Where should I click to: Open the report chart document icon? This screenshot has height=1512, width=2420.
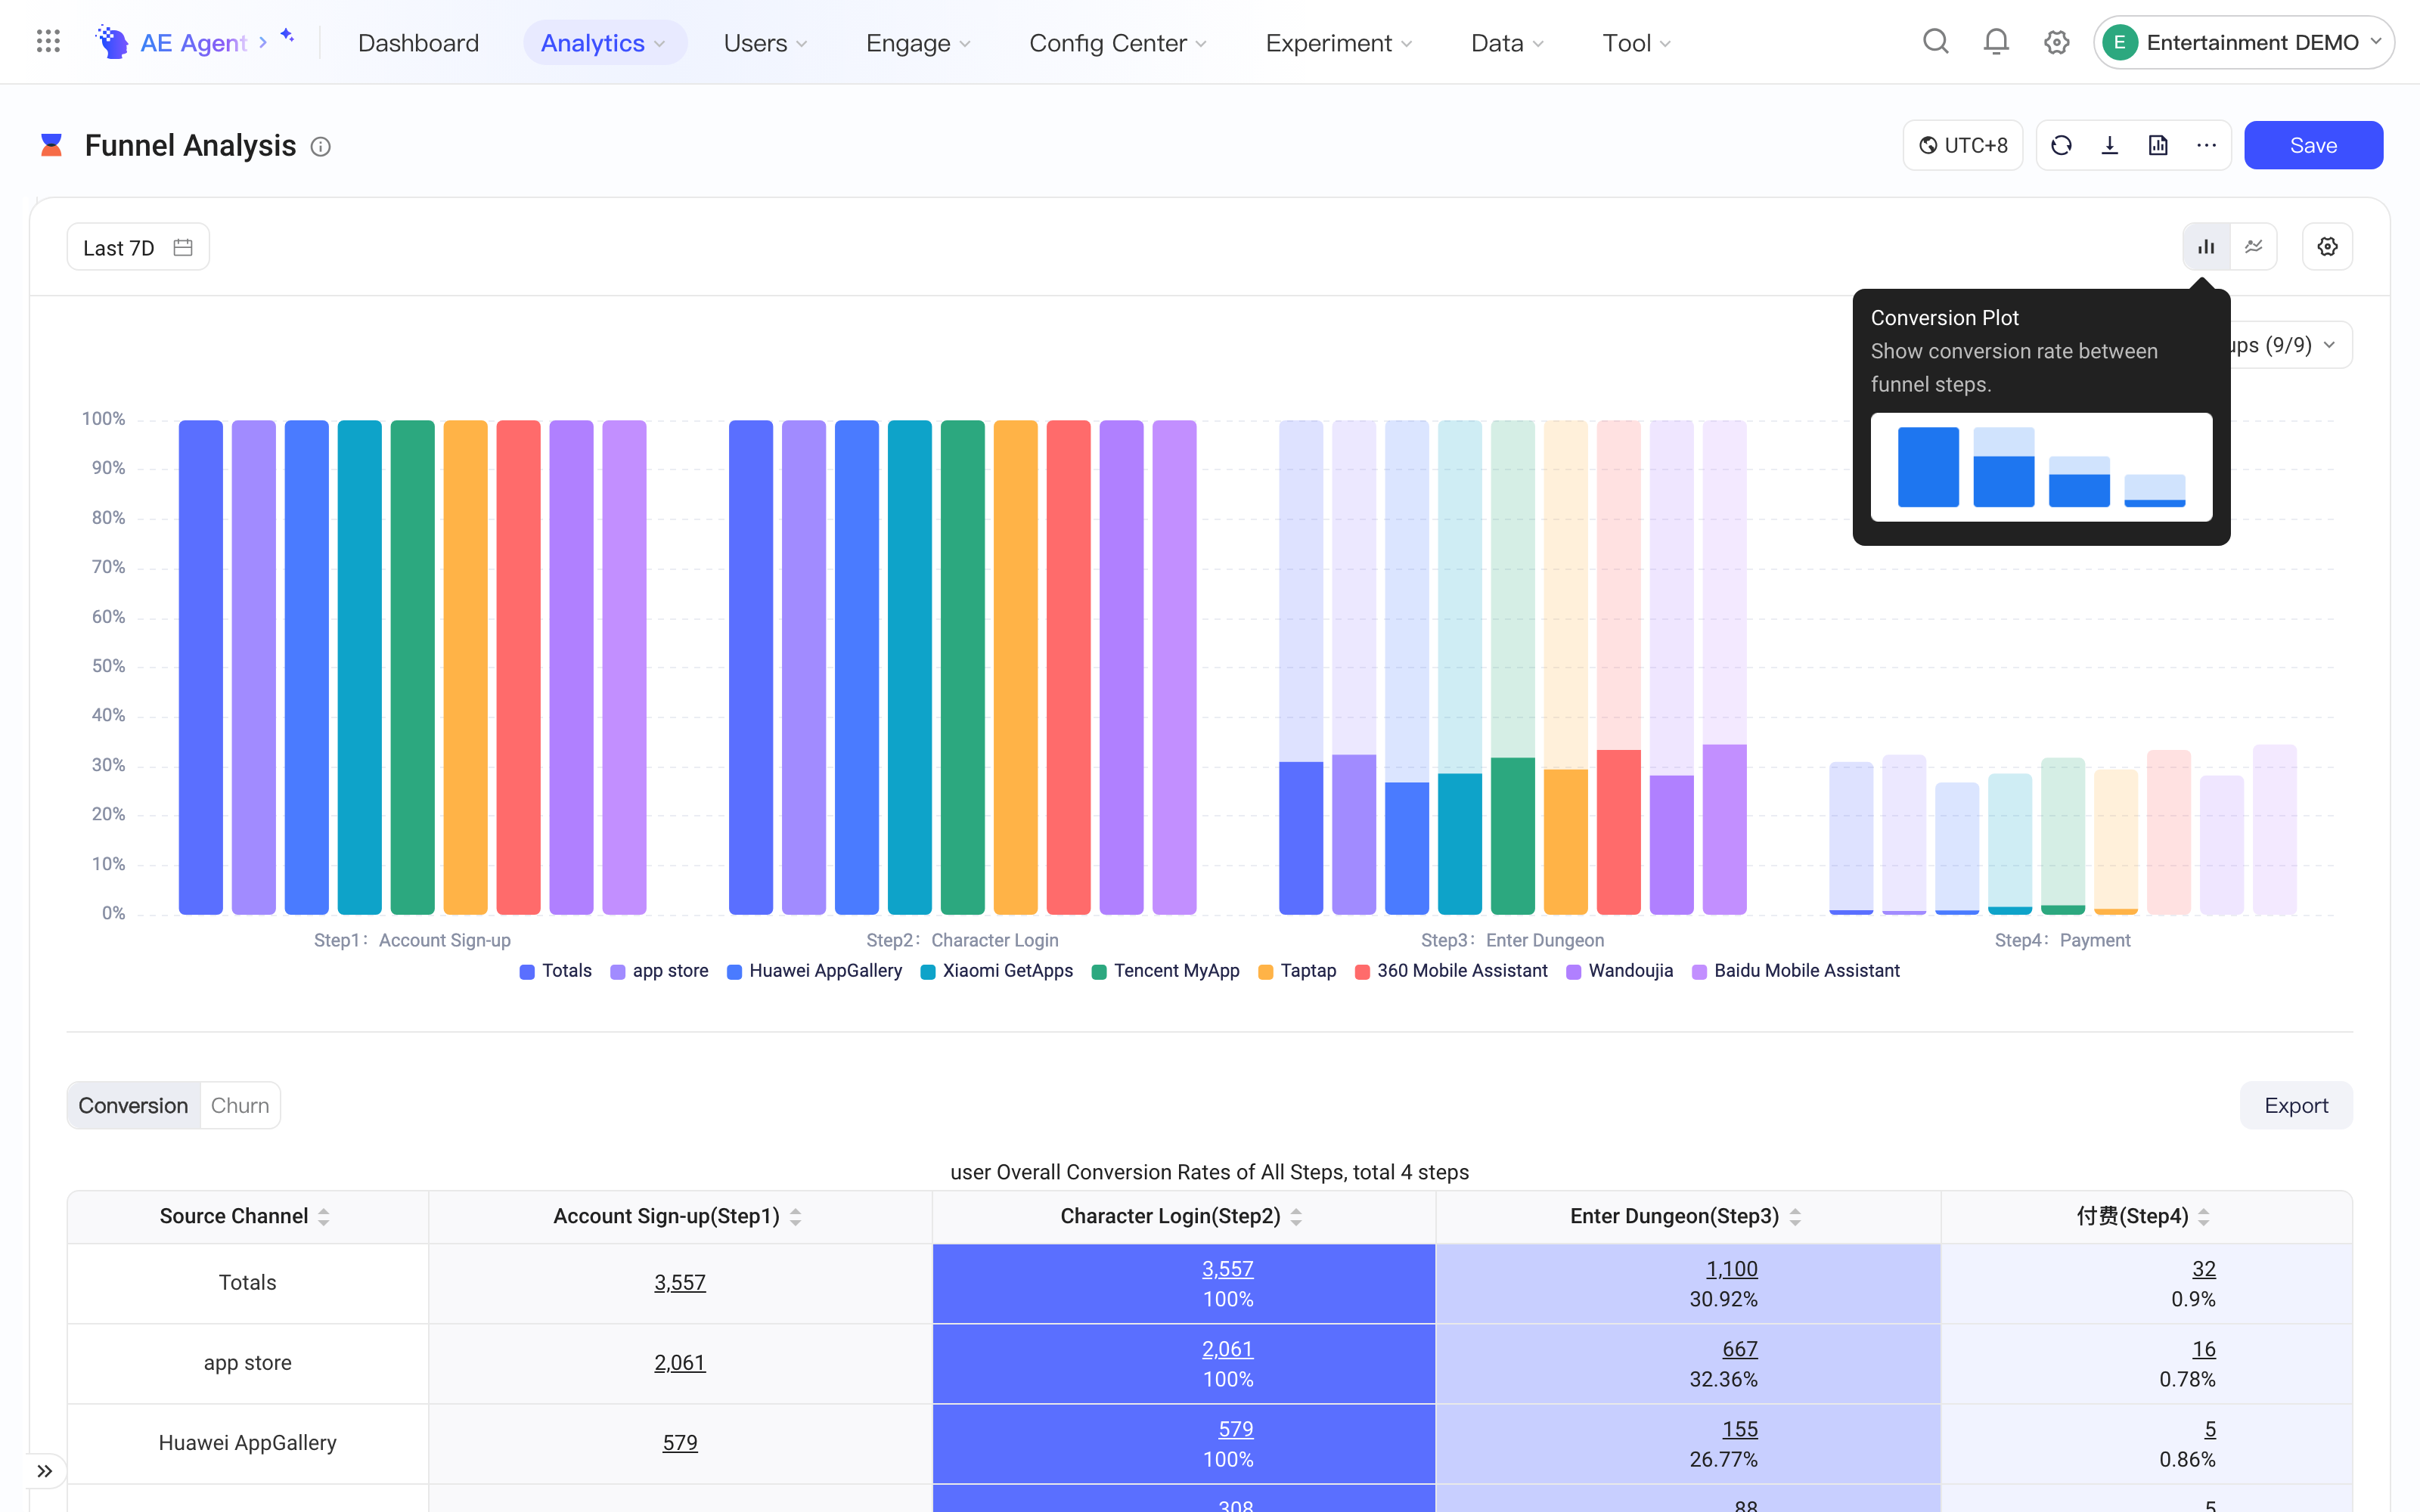(2158, 145)
